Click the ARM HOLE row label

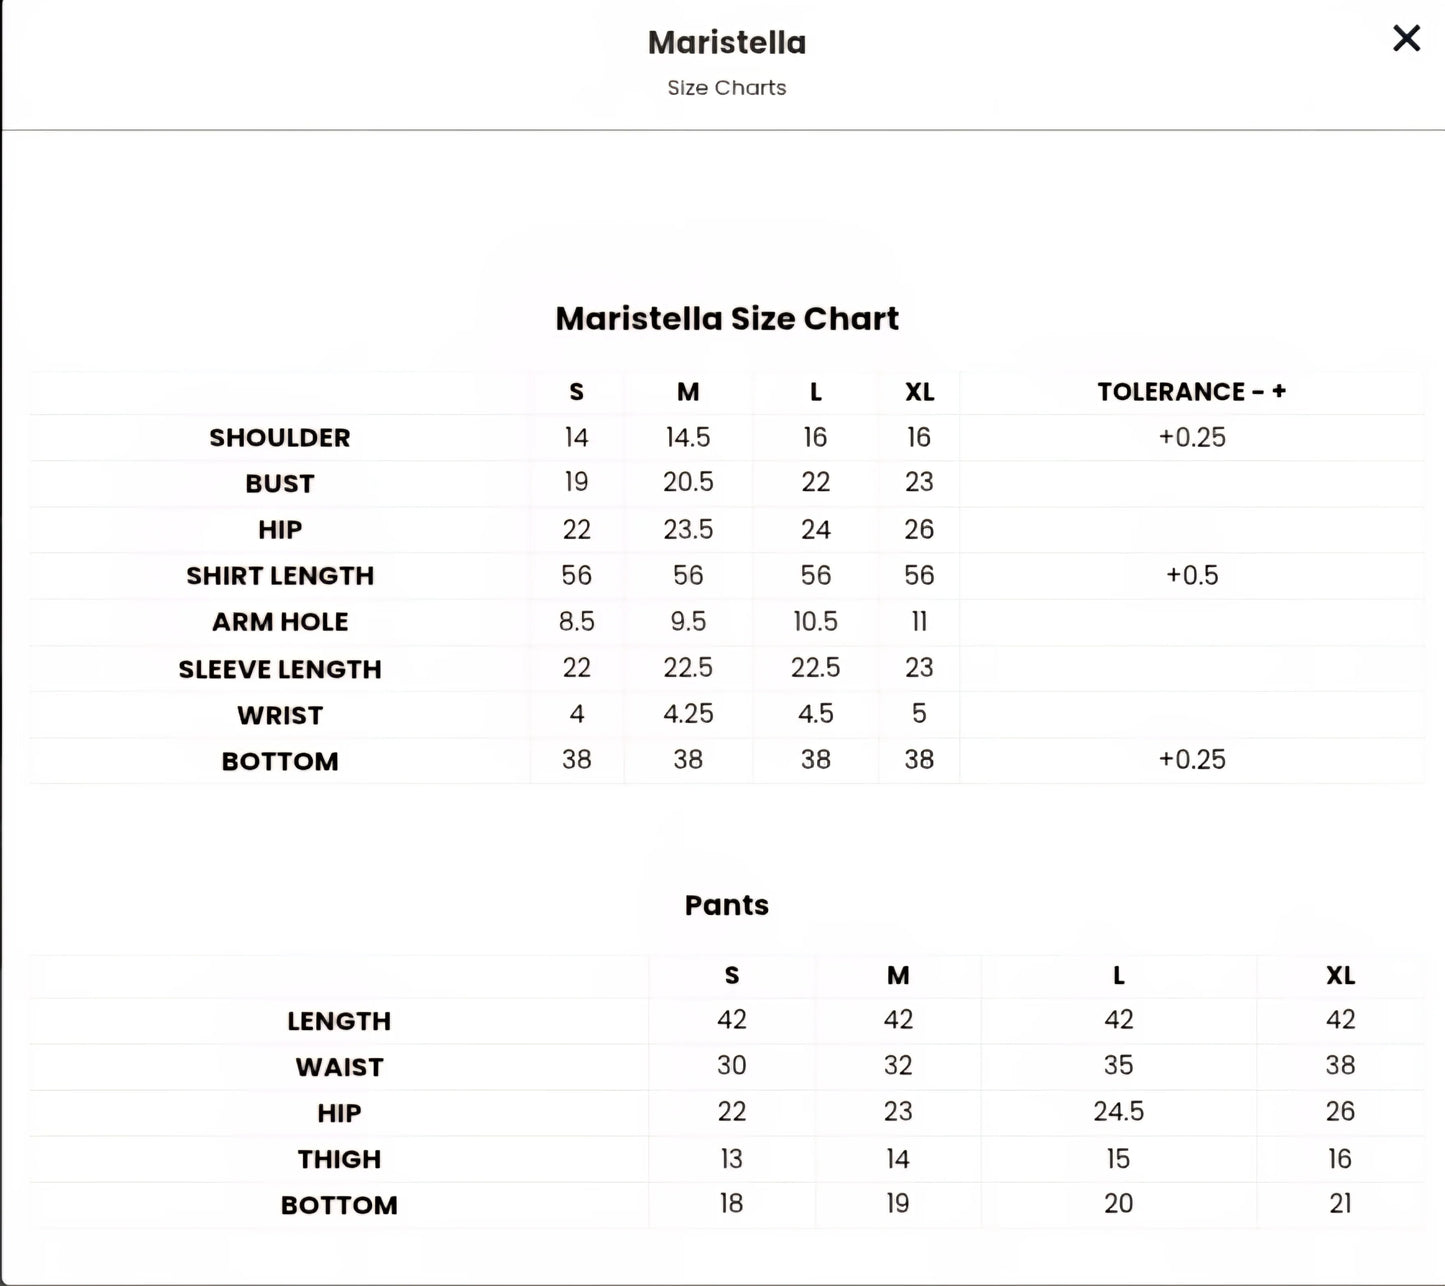(280, 621)
